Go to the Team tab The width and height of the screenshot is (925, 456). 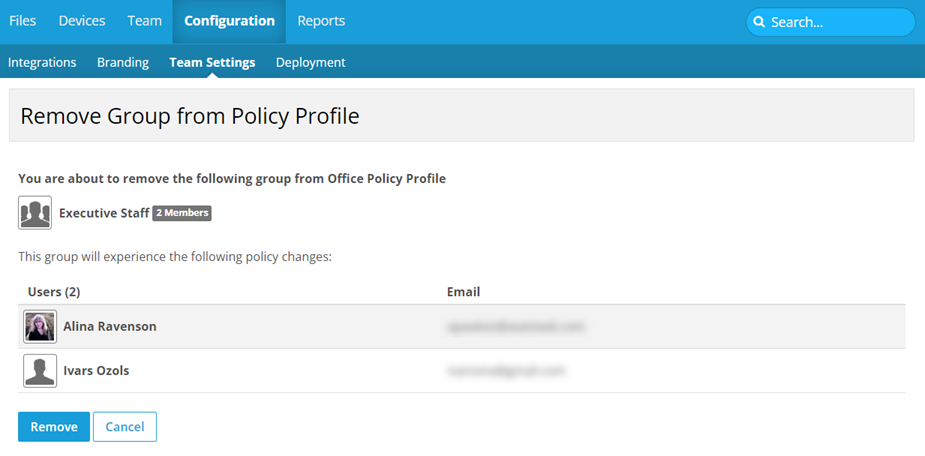pyautogui.click(x=144, y=21)
